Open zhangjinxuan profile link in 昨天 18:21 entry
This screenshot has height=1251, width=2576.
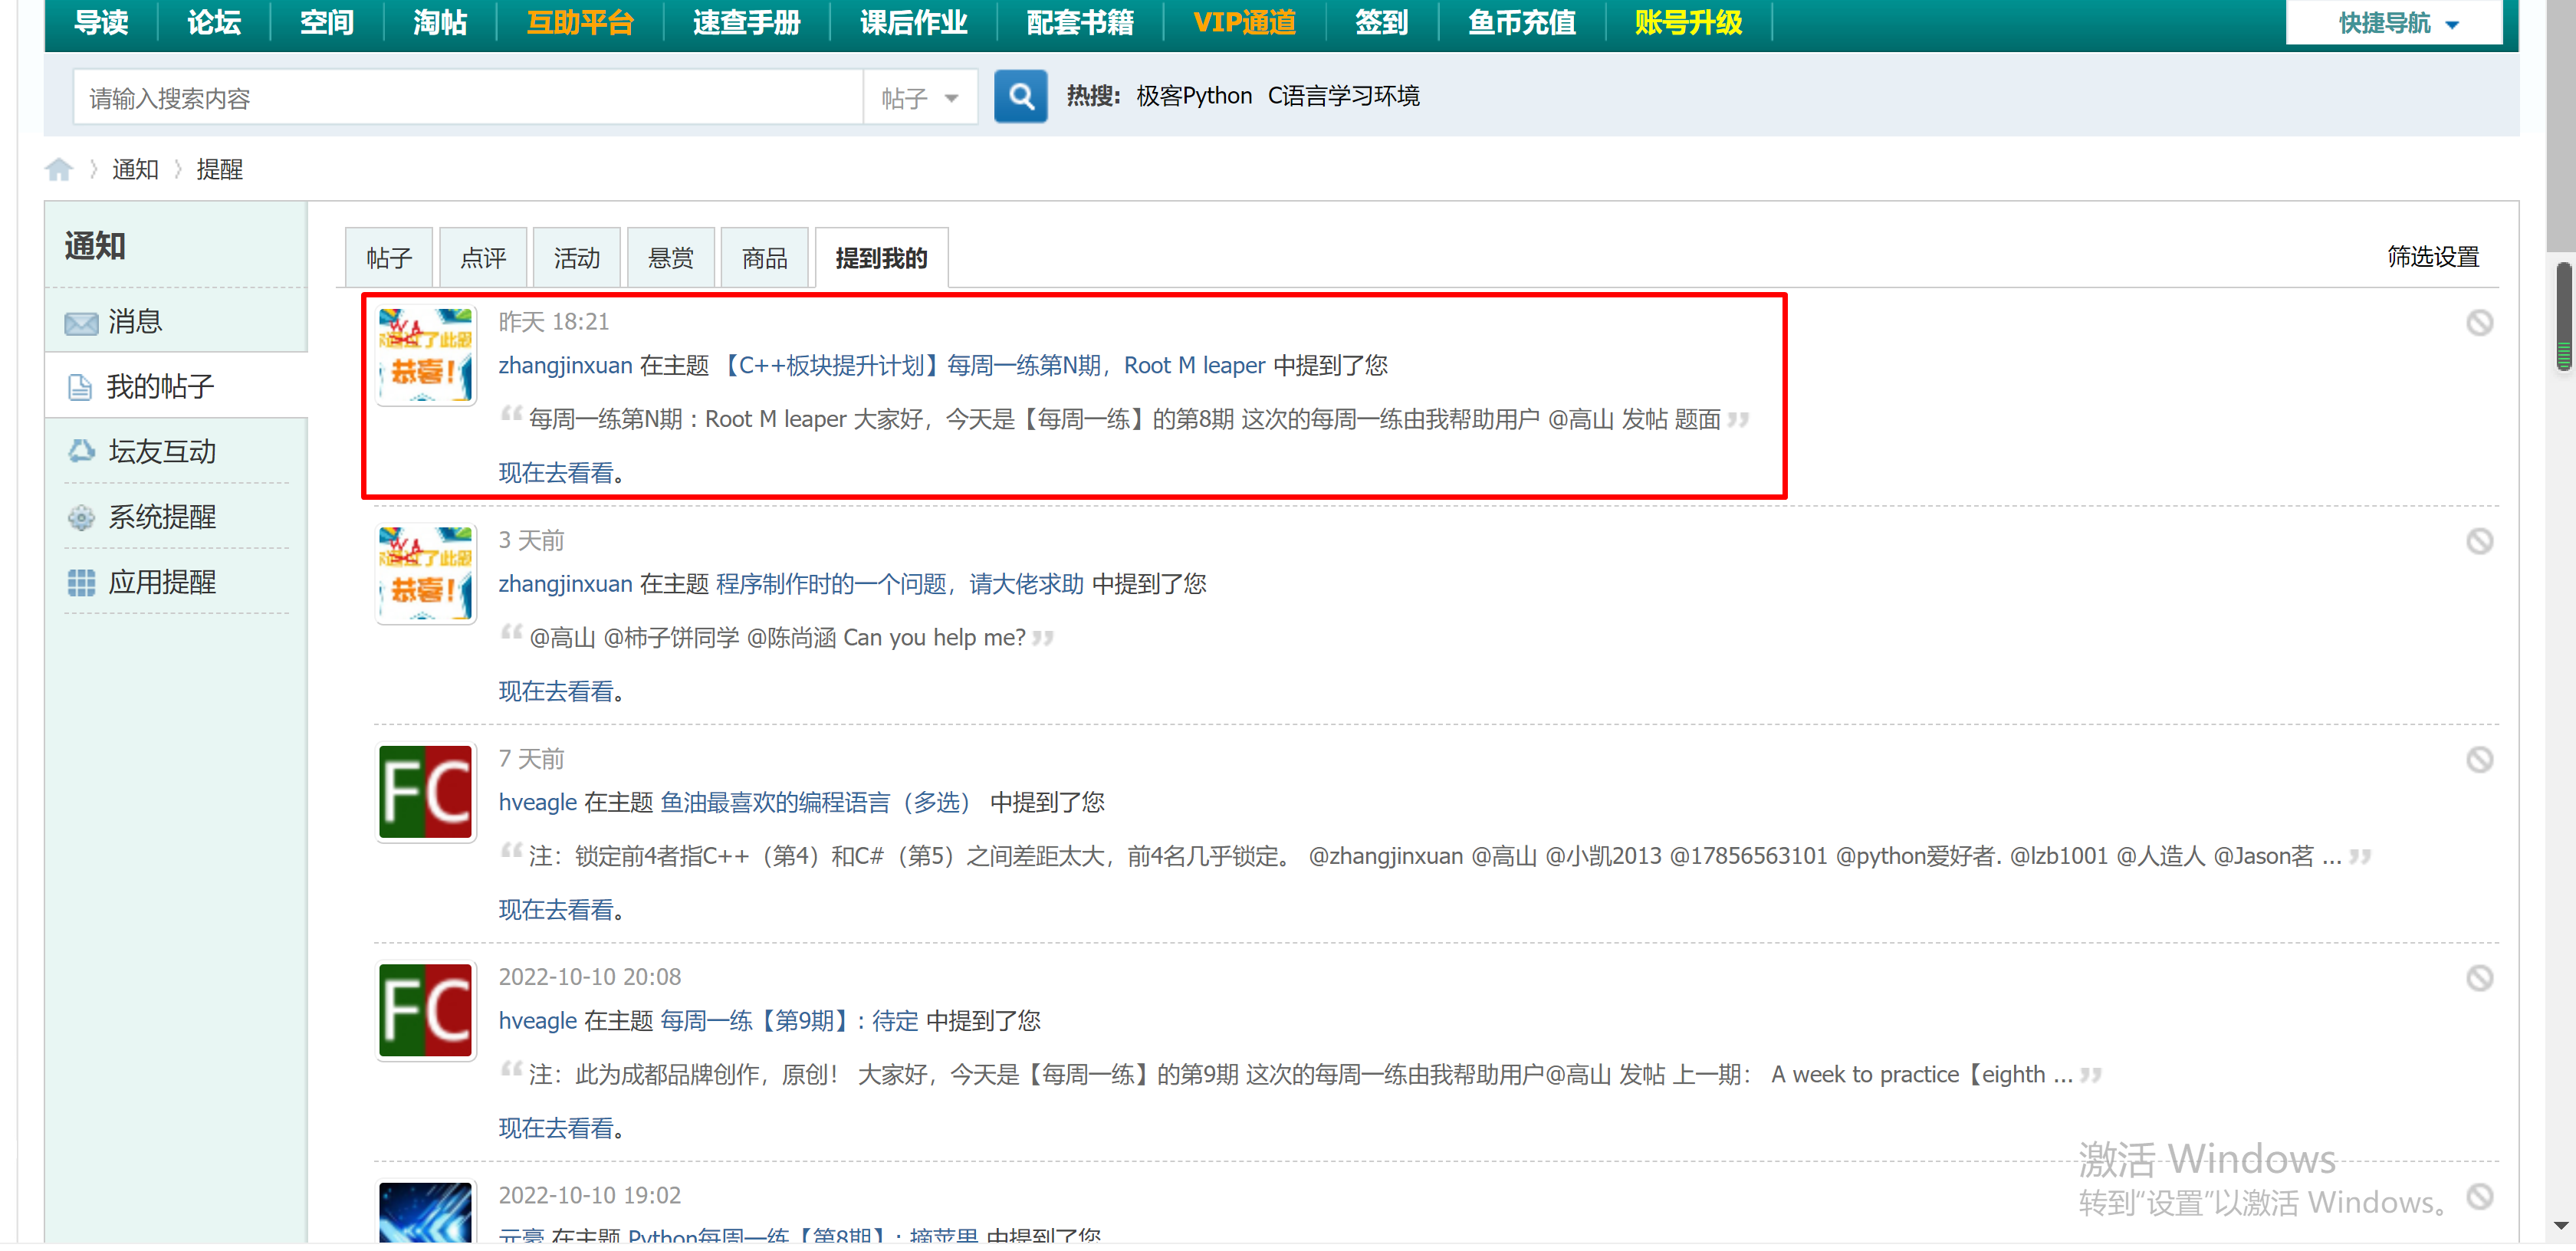565,366
